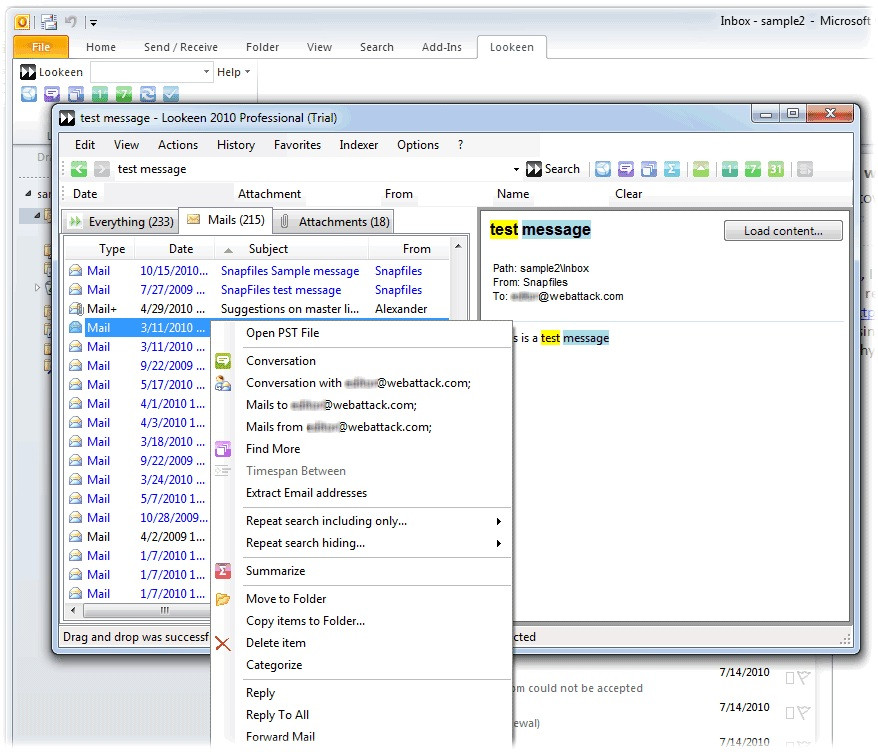878x752 pixels.
Task: Expand Repeat search including only submenu
Action: point(498,521)
